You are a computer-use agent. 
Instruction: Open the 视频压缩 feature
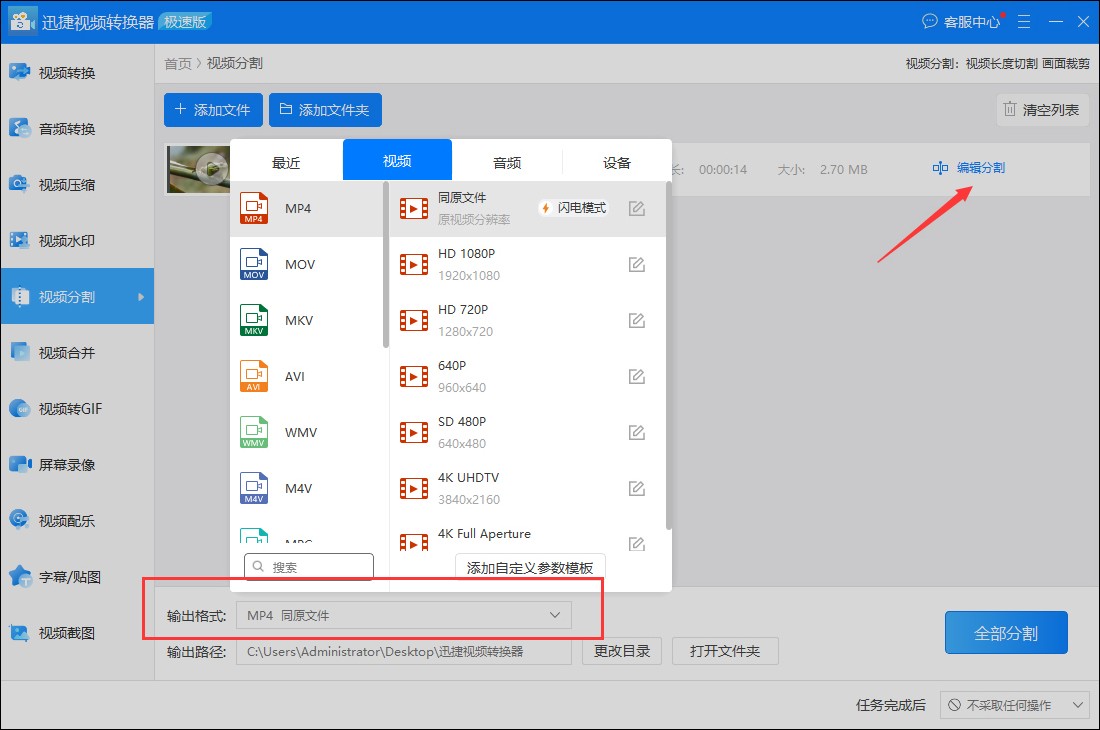pos(77,184)
